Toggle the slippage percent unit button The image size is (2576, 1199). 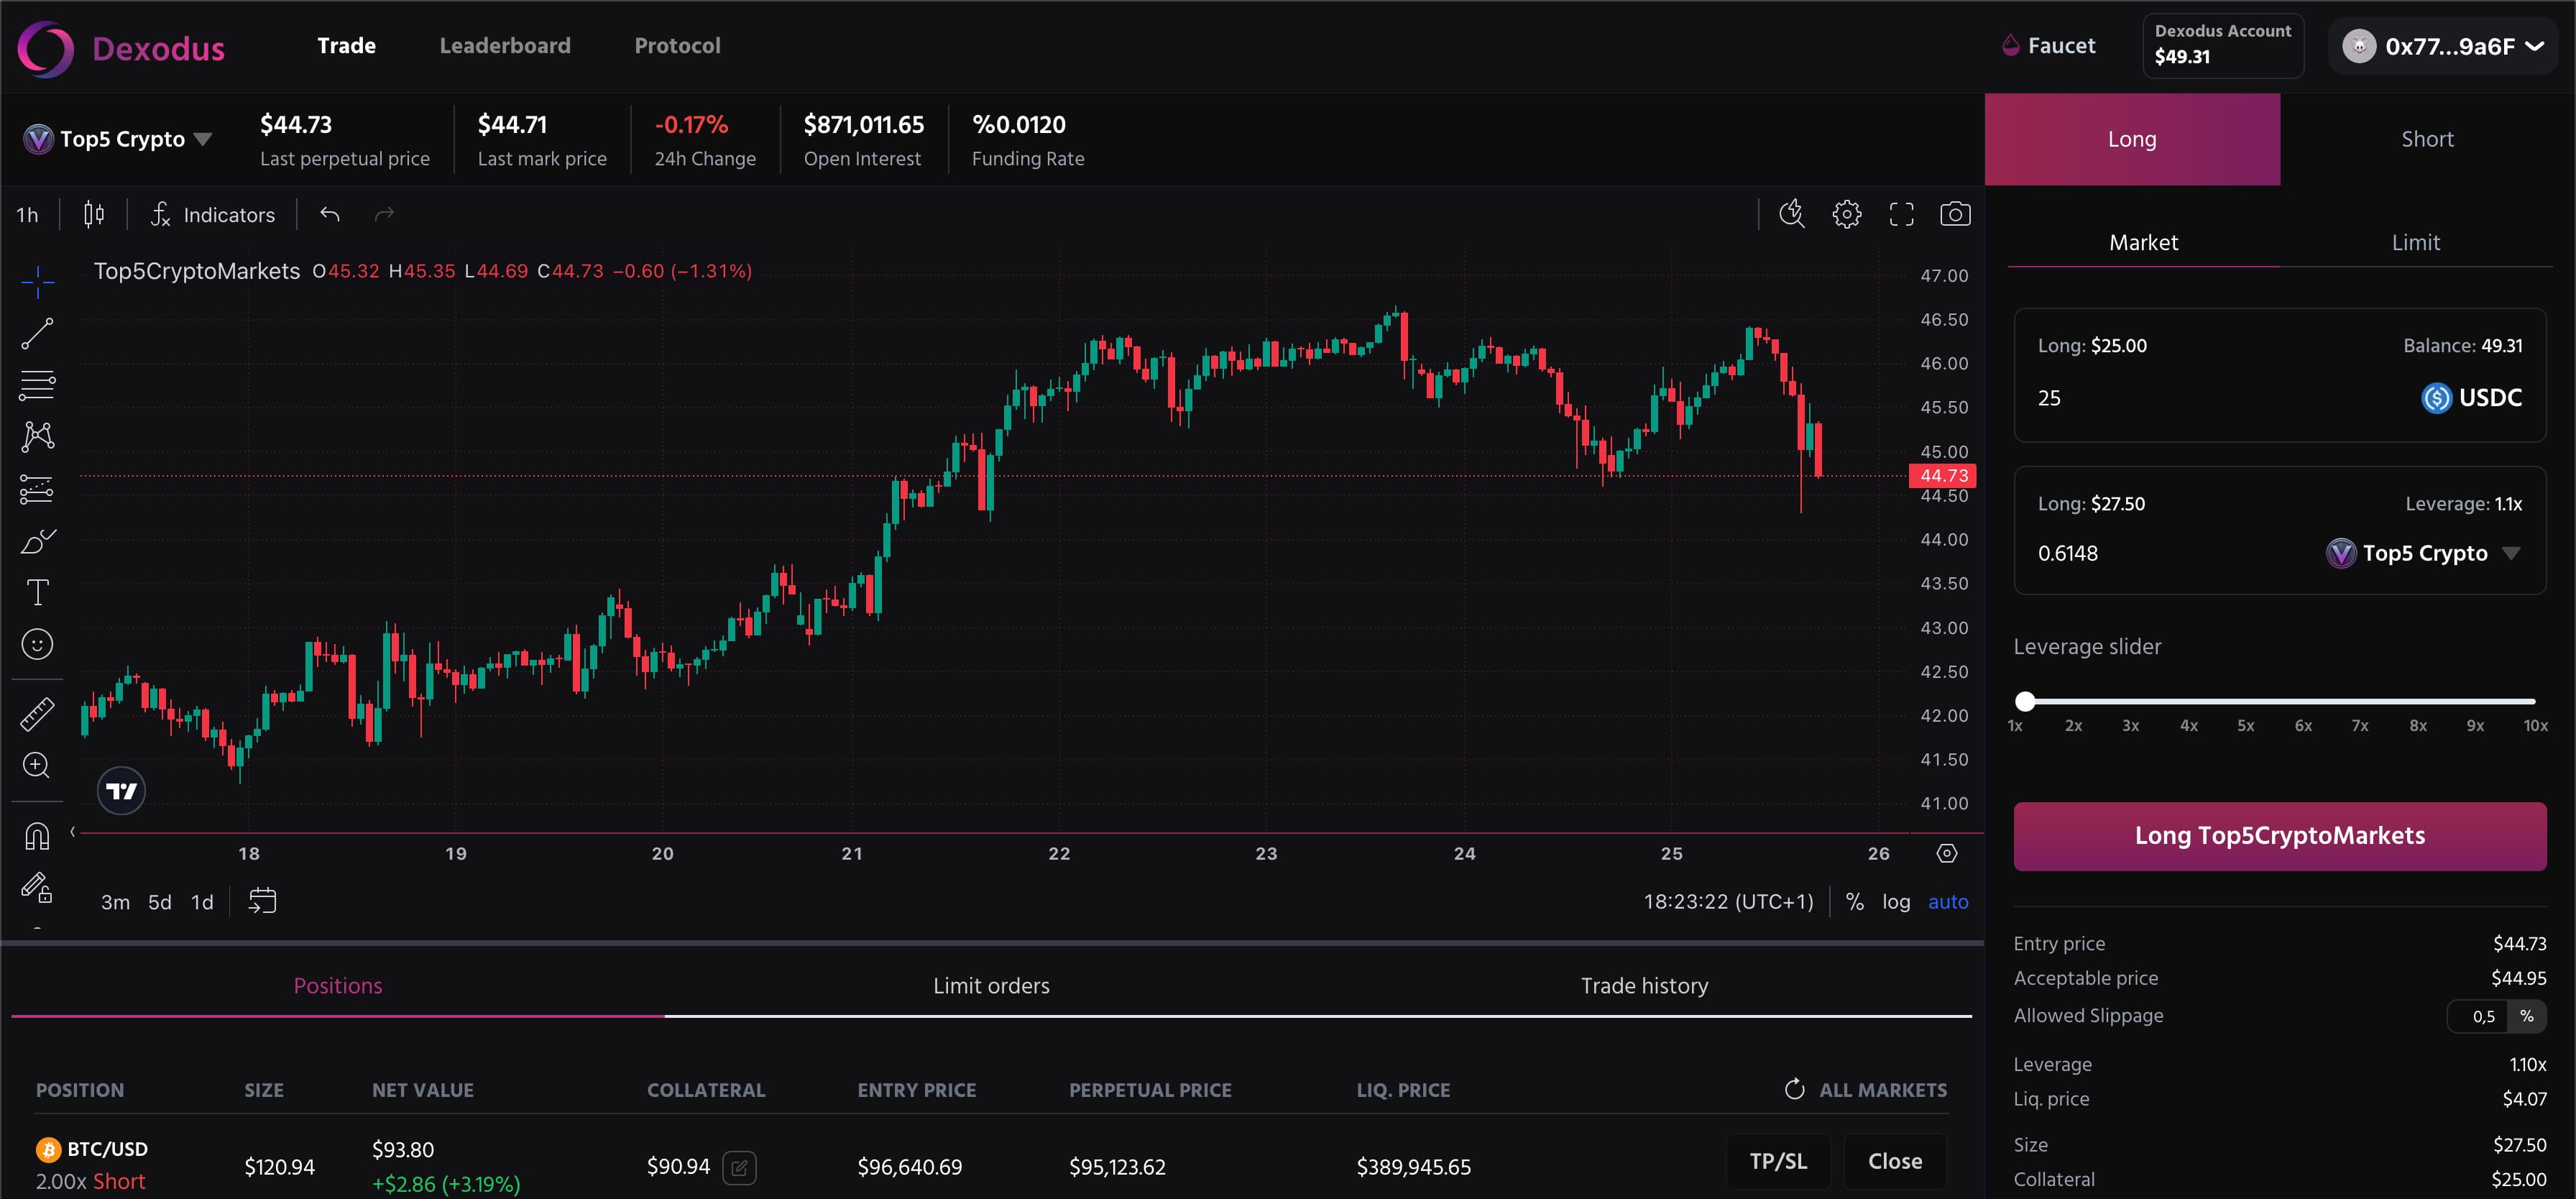tap(2526, 1016)
